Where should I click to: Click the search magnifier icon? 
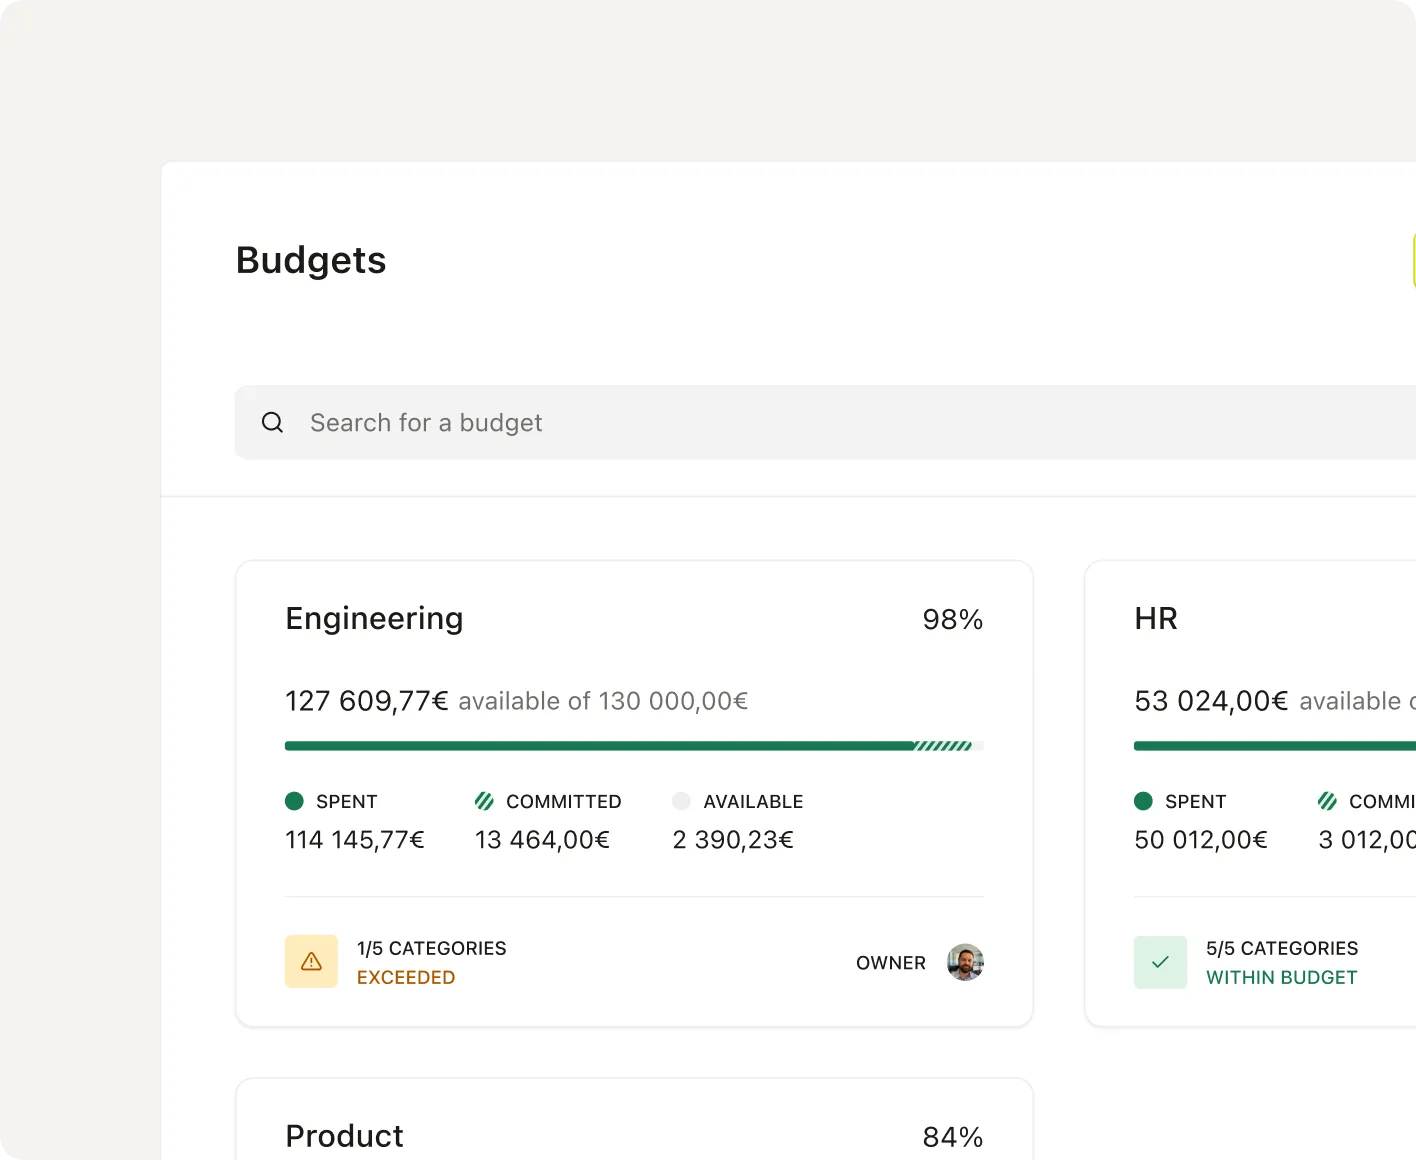(272, 422)
